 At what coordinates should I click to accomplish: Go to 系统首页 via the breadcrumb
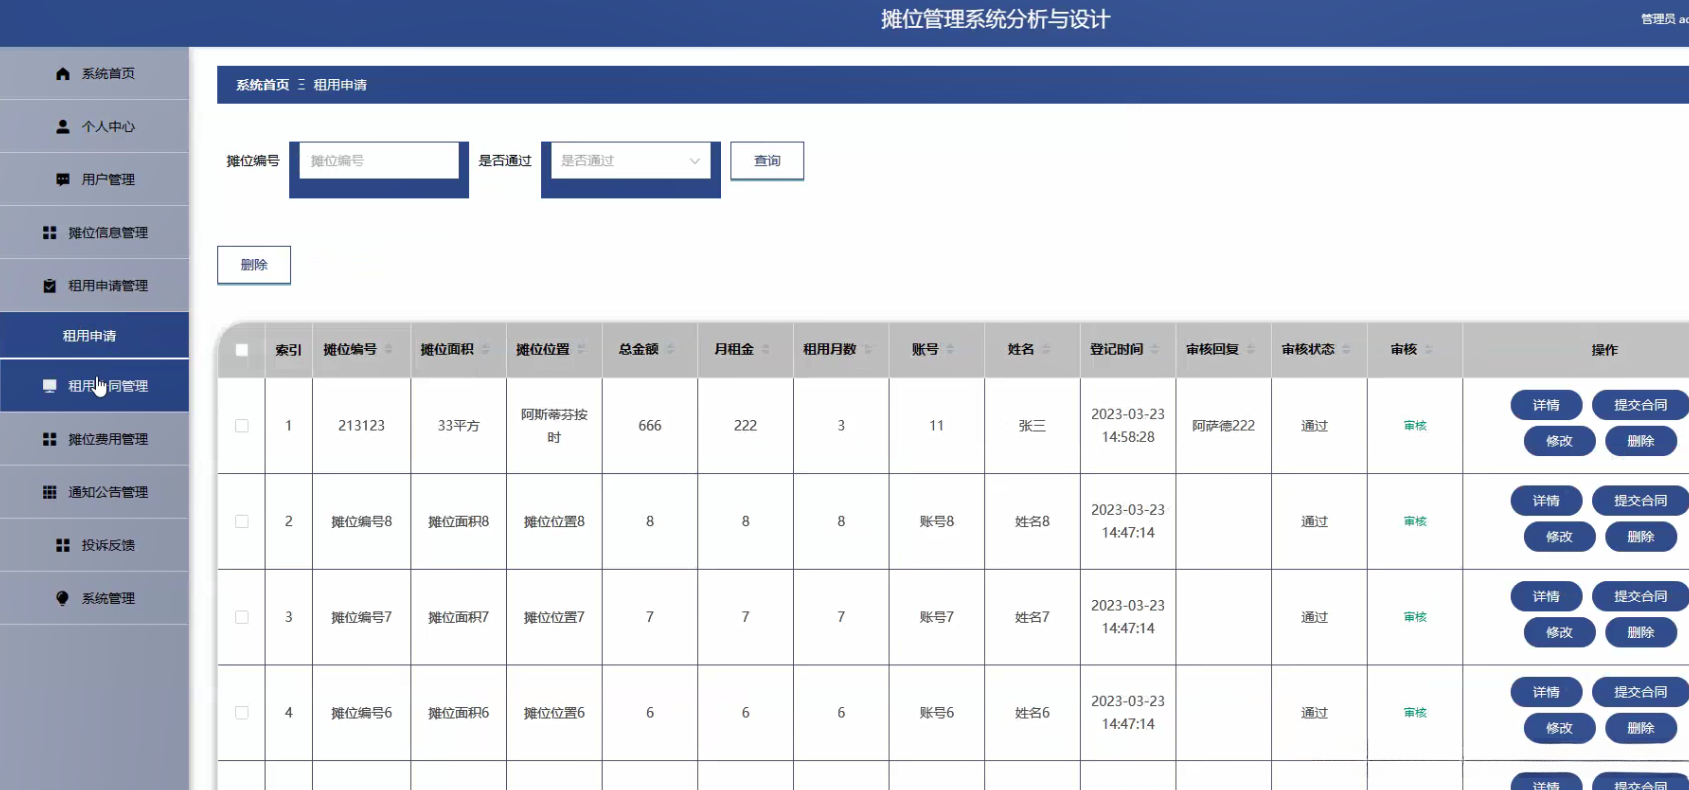tap(262, 85)
